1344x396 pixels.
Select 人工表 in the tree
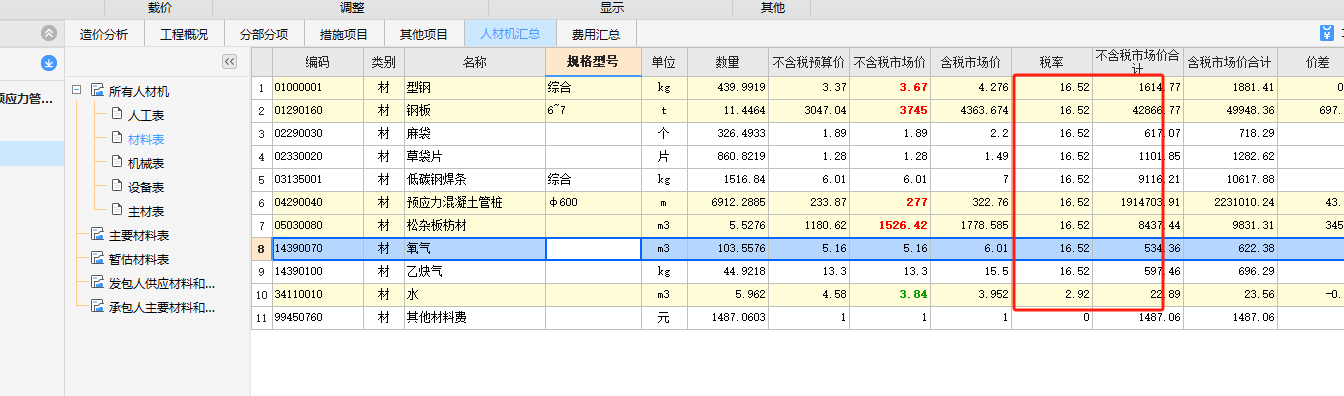click(146, 115)
